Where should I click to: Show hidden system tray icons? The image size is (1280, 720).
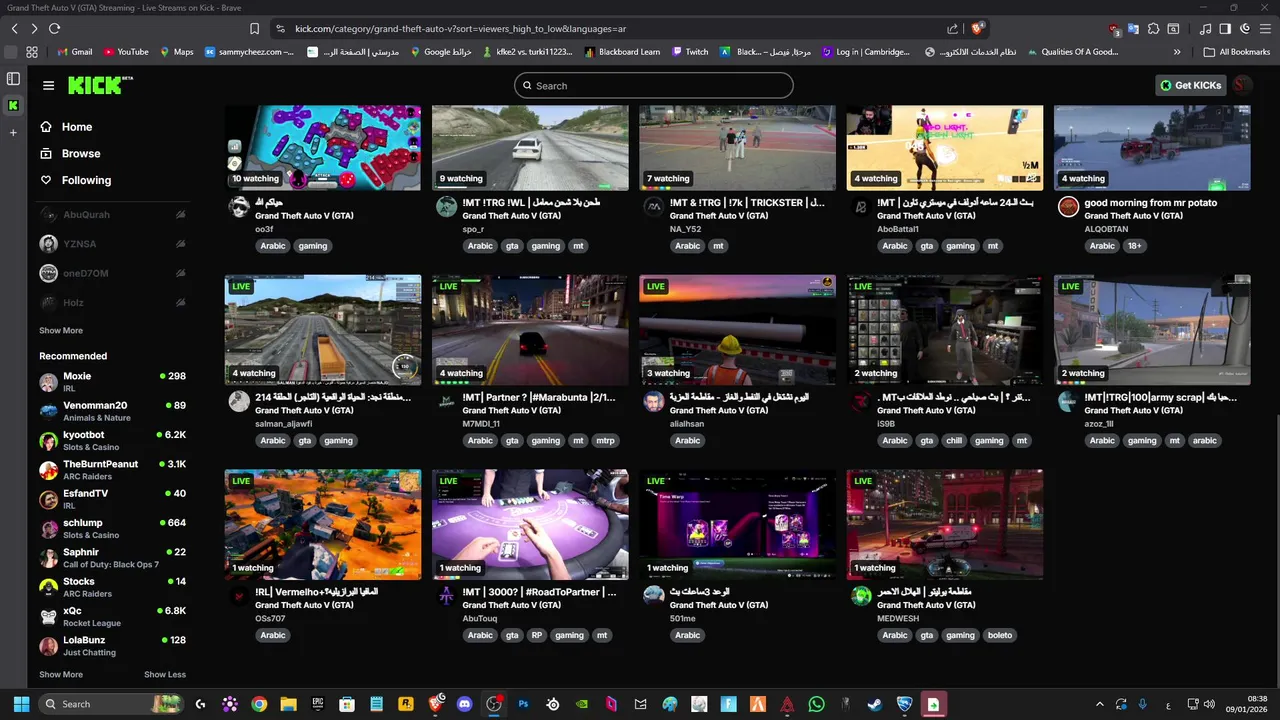[x=1100, y=704]
